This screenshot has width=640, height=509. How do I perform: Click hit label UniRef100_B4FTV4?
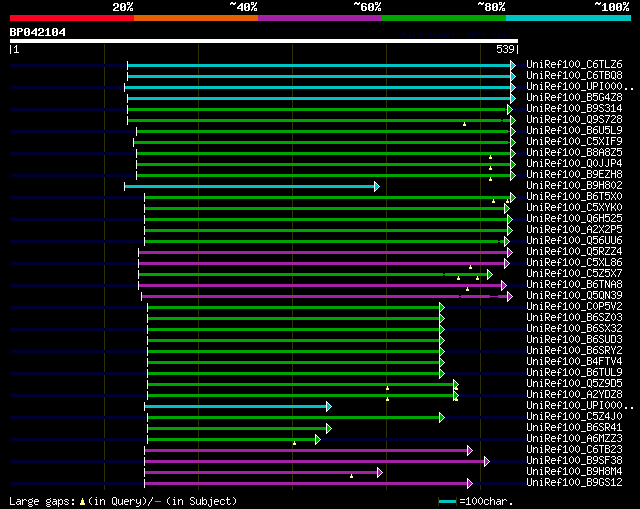pyautogui.click(x=574, y=362)
